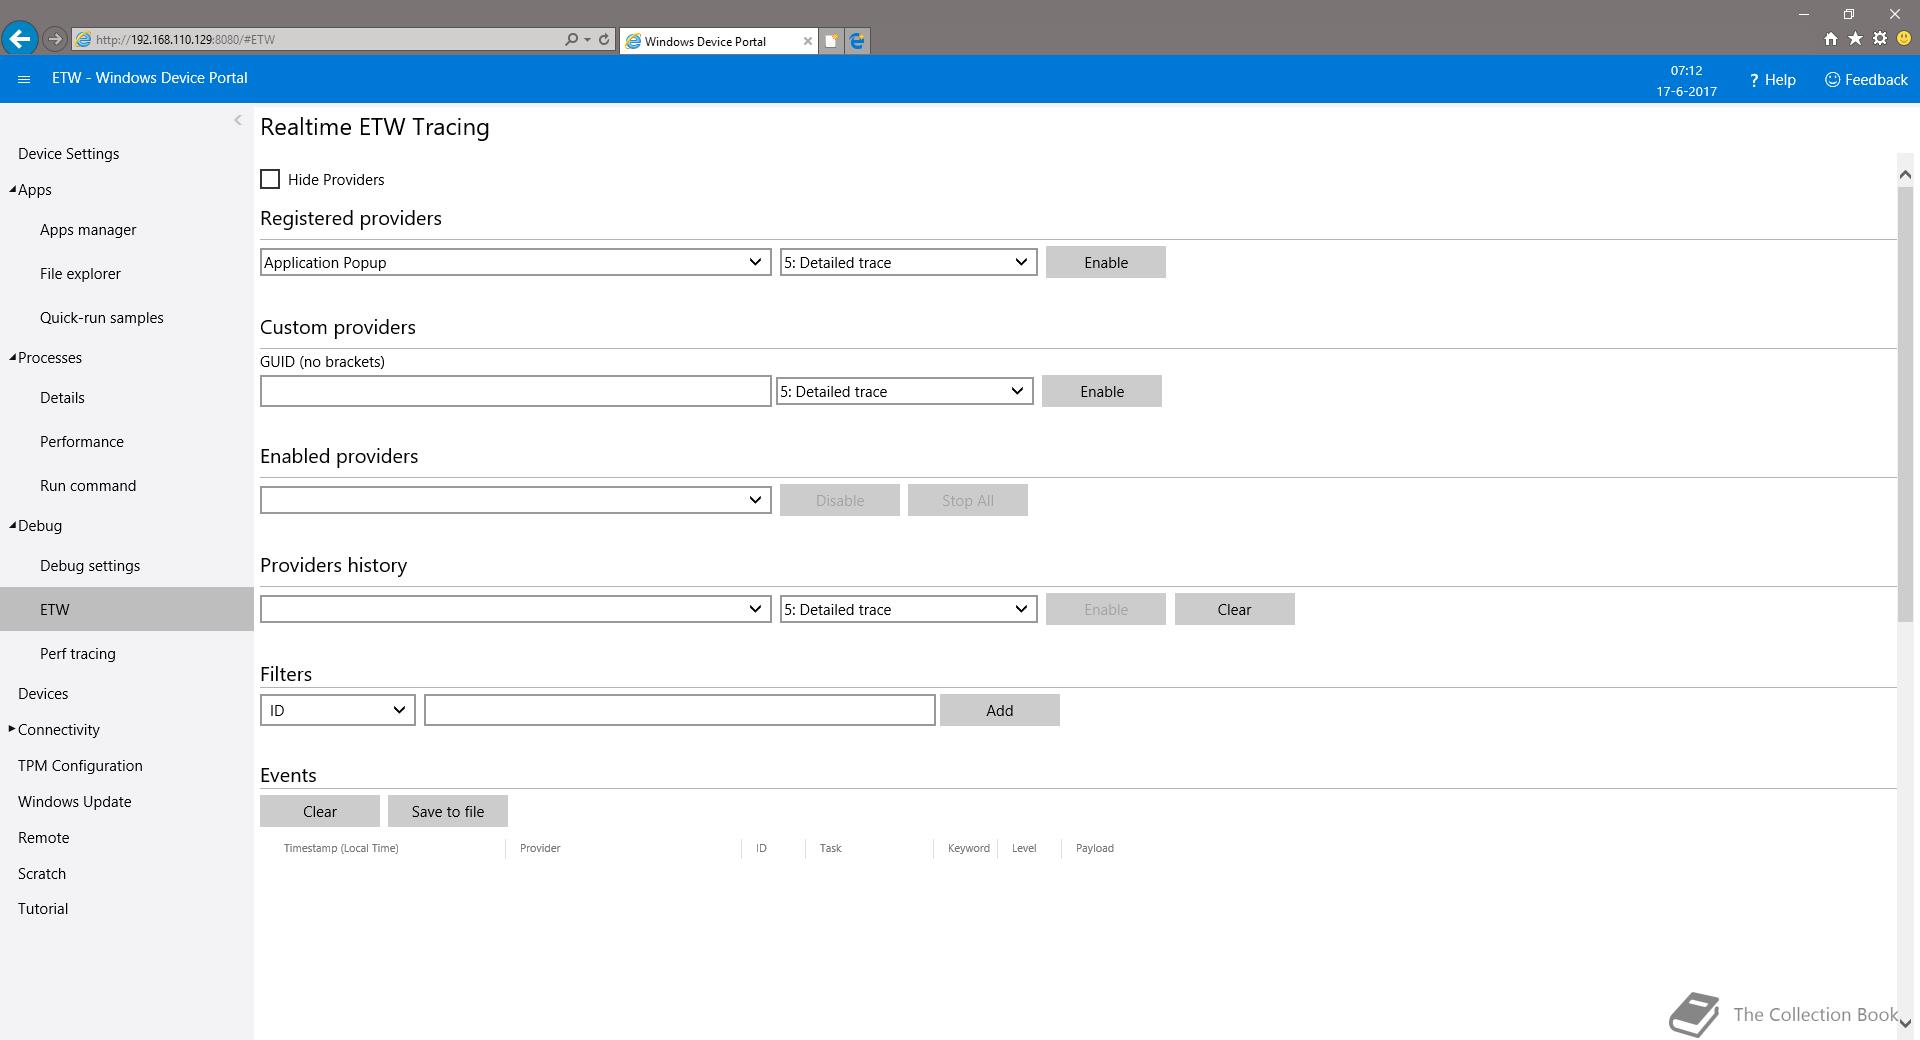The width and height of the screenshot is (1920, 1040).
Task: Open the Feedback link in header
Action: (x=1866, y=79)
